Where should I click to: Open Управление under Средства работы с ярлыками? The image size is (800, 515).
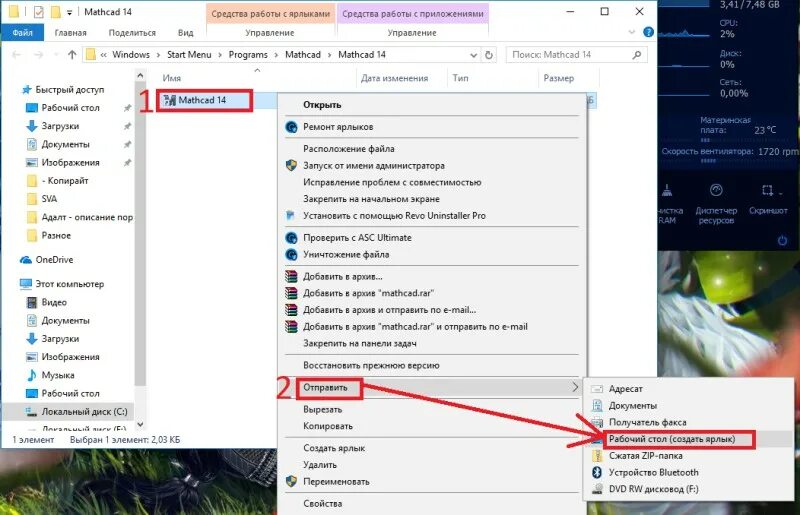tap(270, 33)
